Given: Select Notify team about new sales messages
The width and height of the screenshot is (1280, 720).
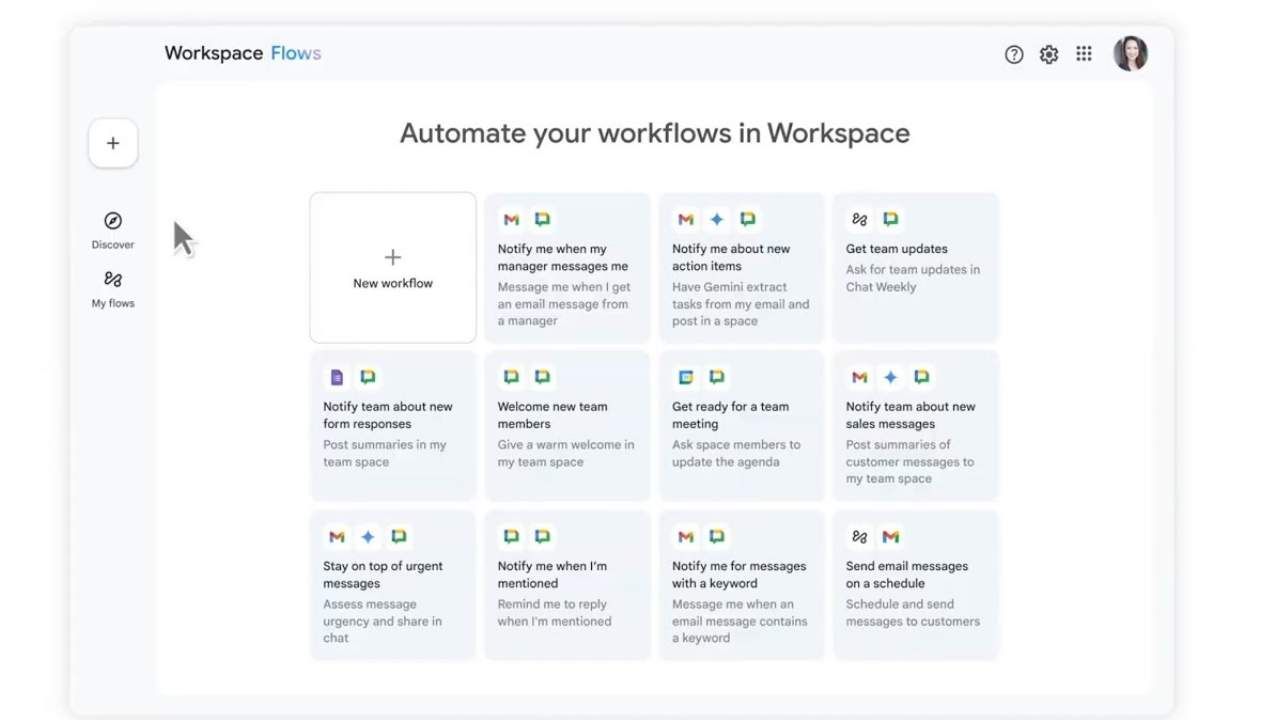Looking at the screenshot, I should (914, 425).
